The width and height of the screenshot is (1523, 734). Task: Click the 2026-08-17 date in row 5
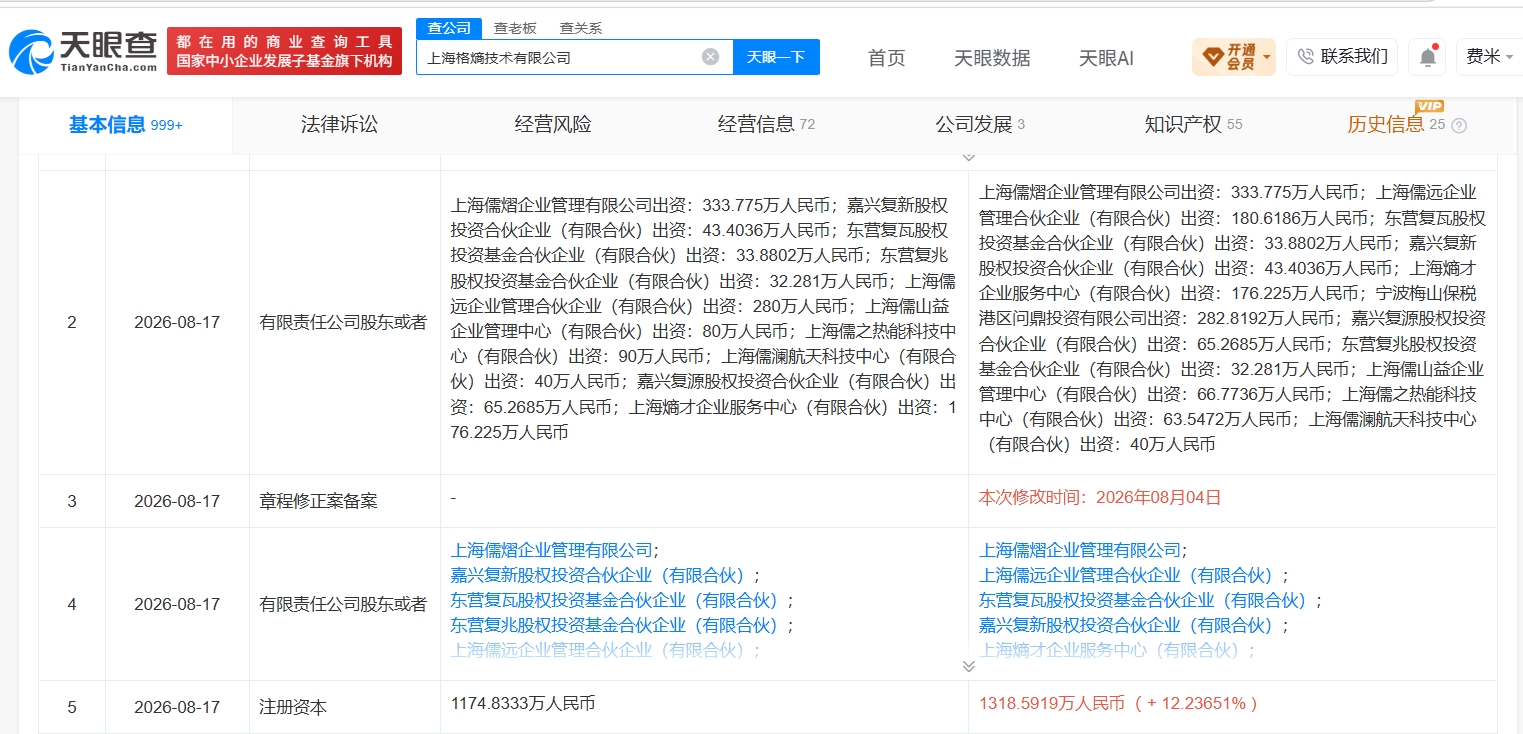[x=177, y=708]
